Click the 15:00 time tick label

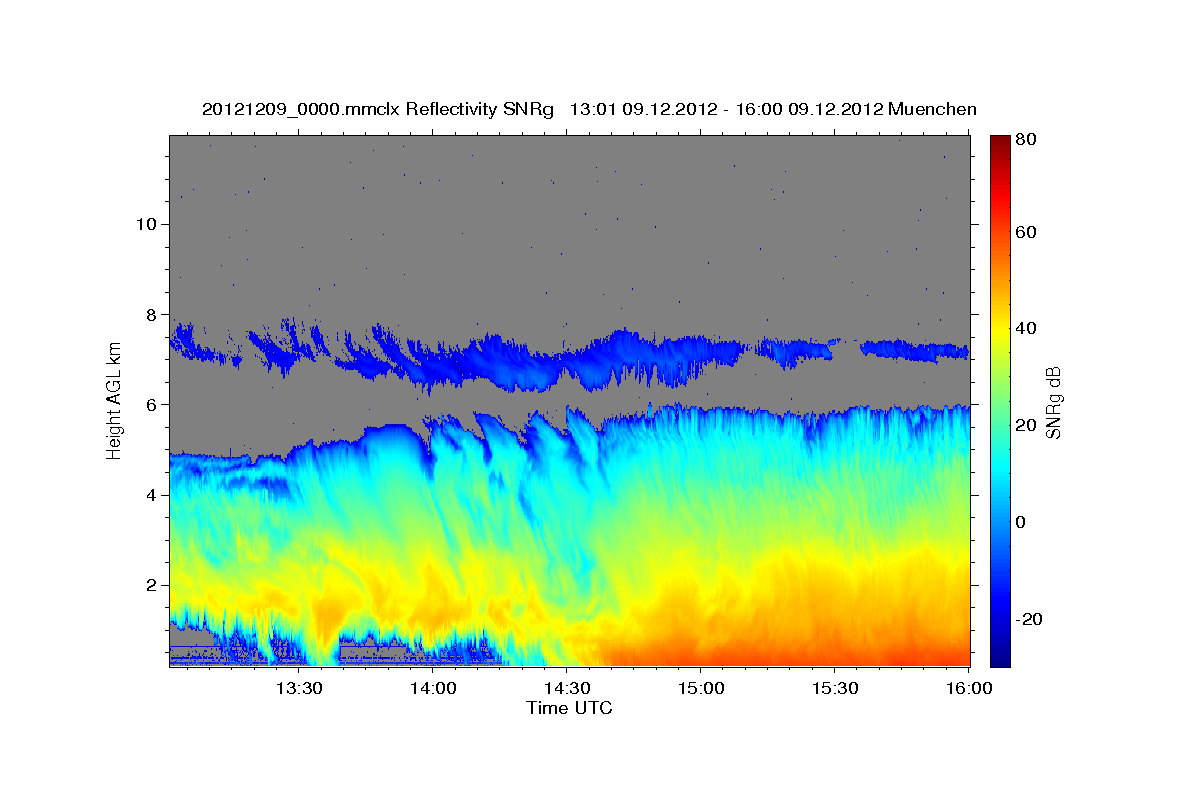pos(700,688)
